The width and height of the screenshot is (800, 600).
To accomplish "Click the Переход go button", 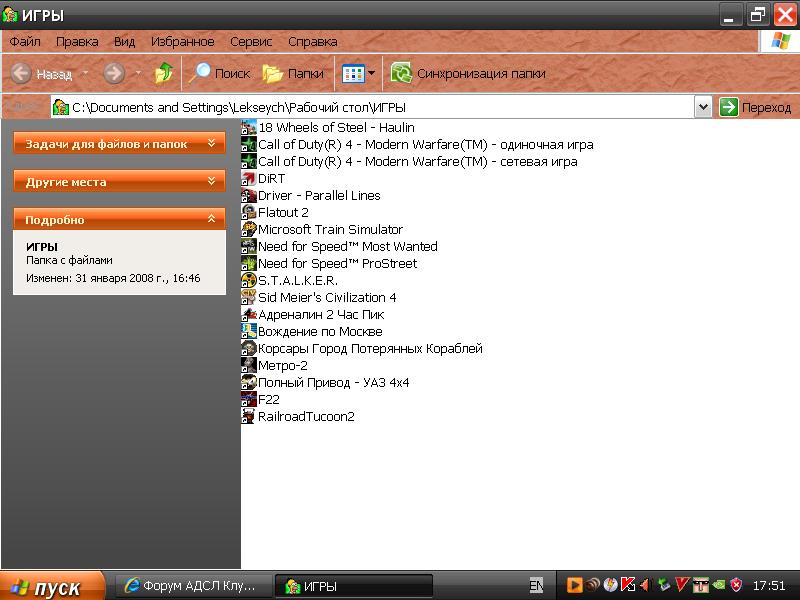I will point(755,107).
